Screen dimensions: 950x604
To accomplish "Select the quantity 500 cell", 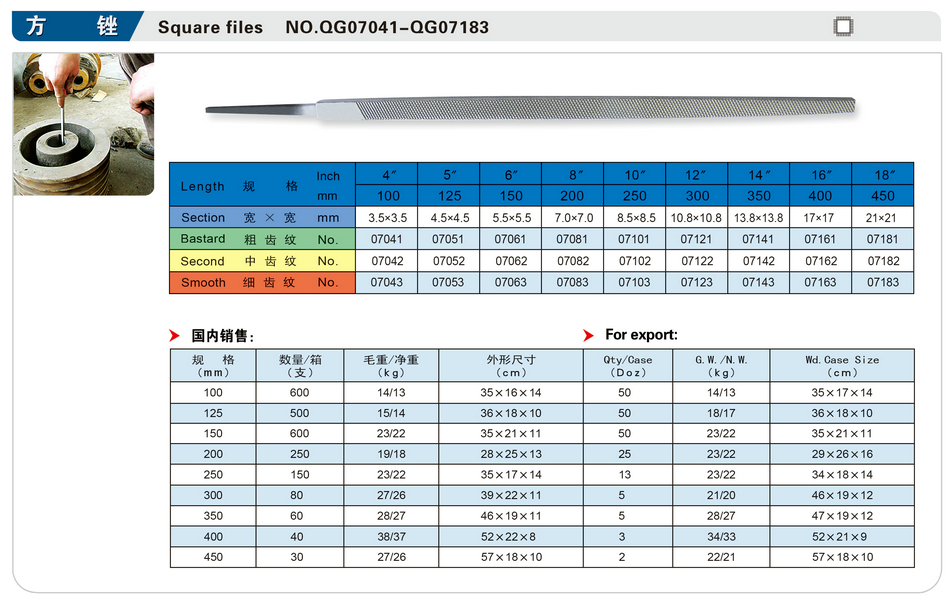I will click(x=300, y=413).
